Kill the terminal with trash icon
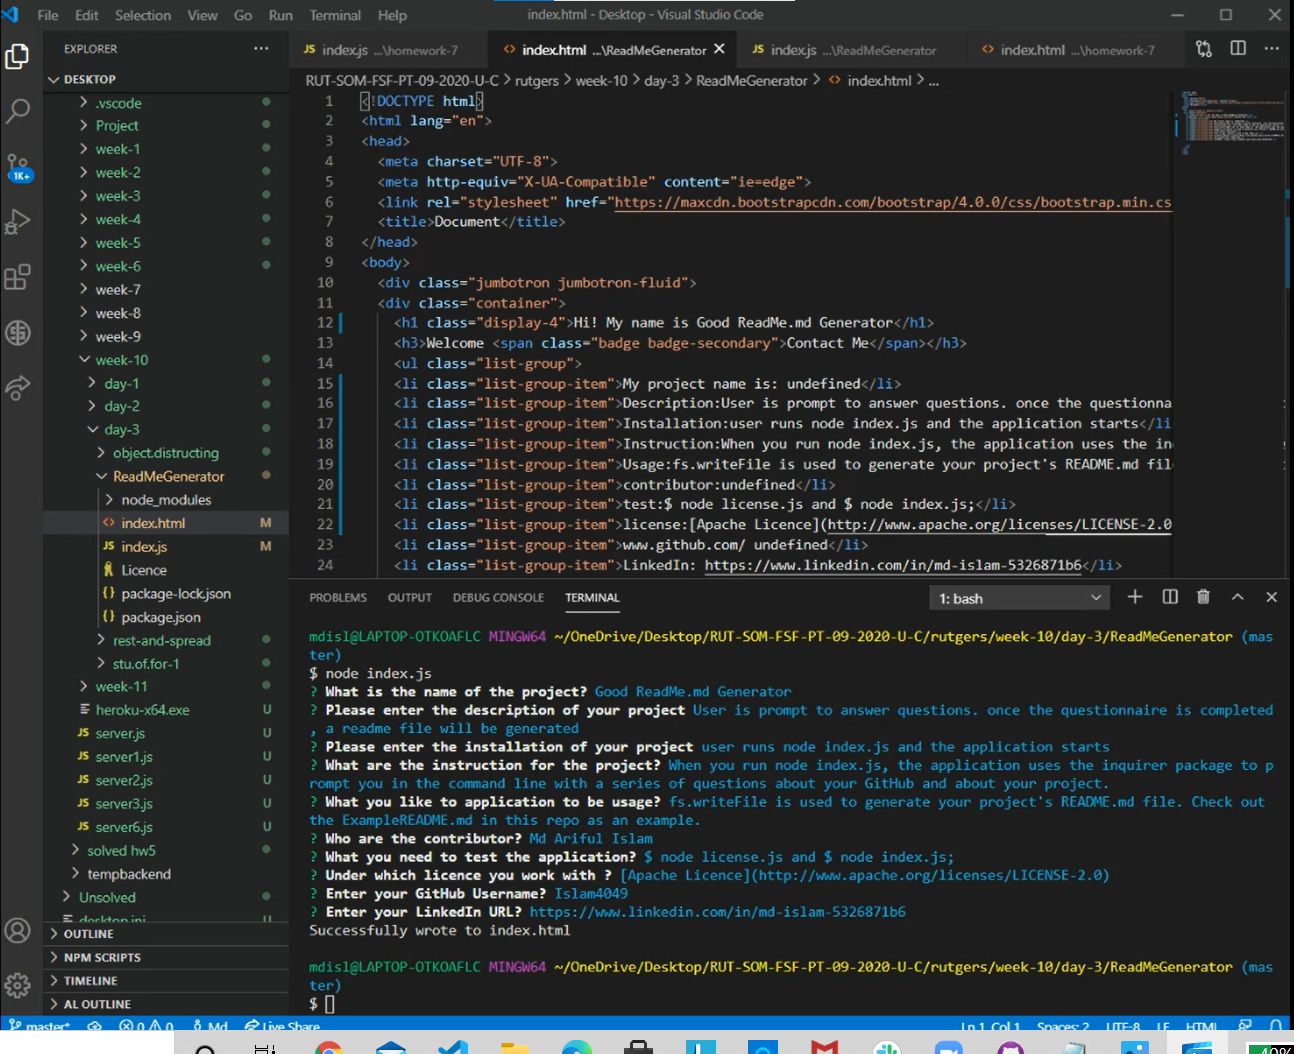Viewport: 1294px width, 1054px height. 1203,597
